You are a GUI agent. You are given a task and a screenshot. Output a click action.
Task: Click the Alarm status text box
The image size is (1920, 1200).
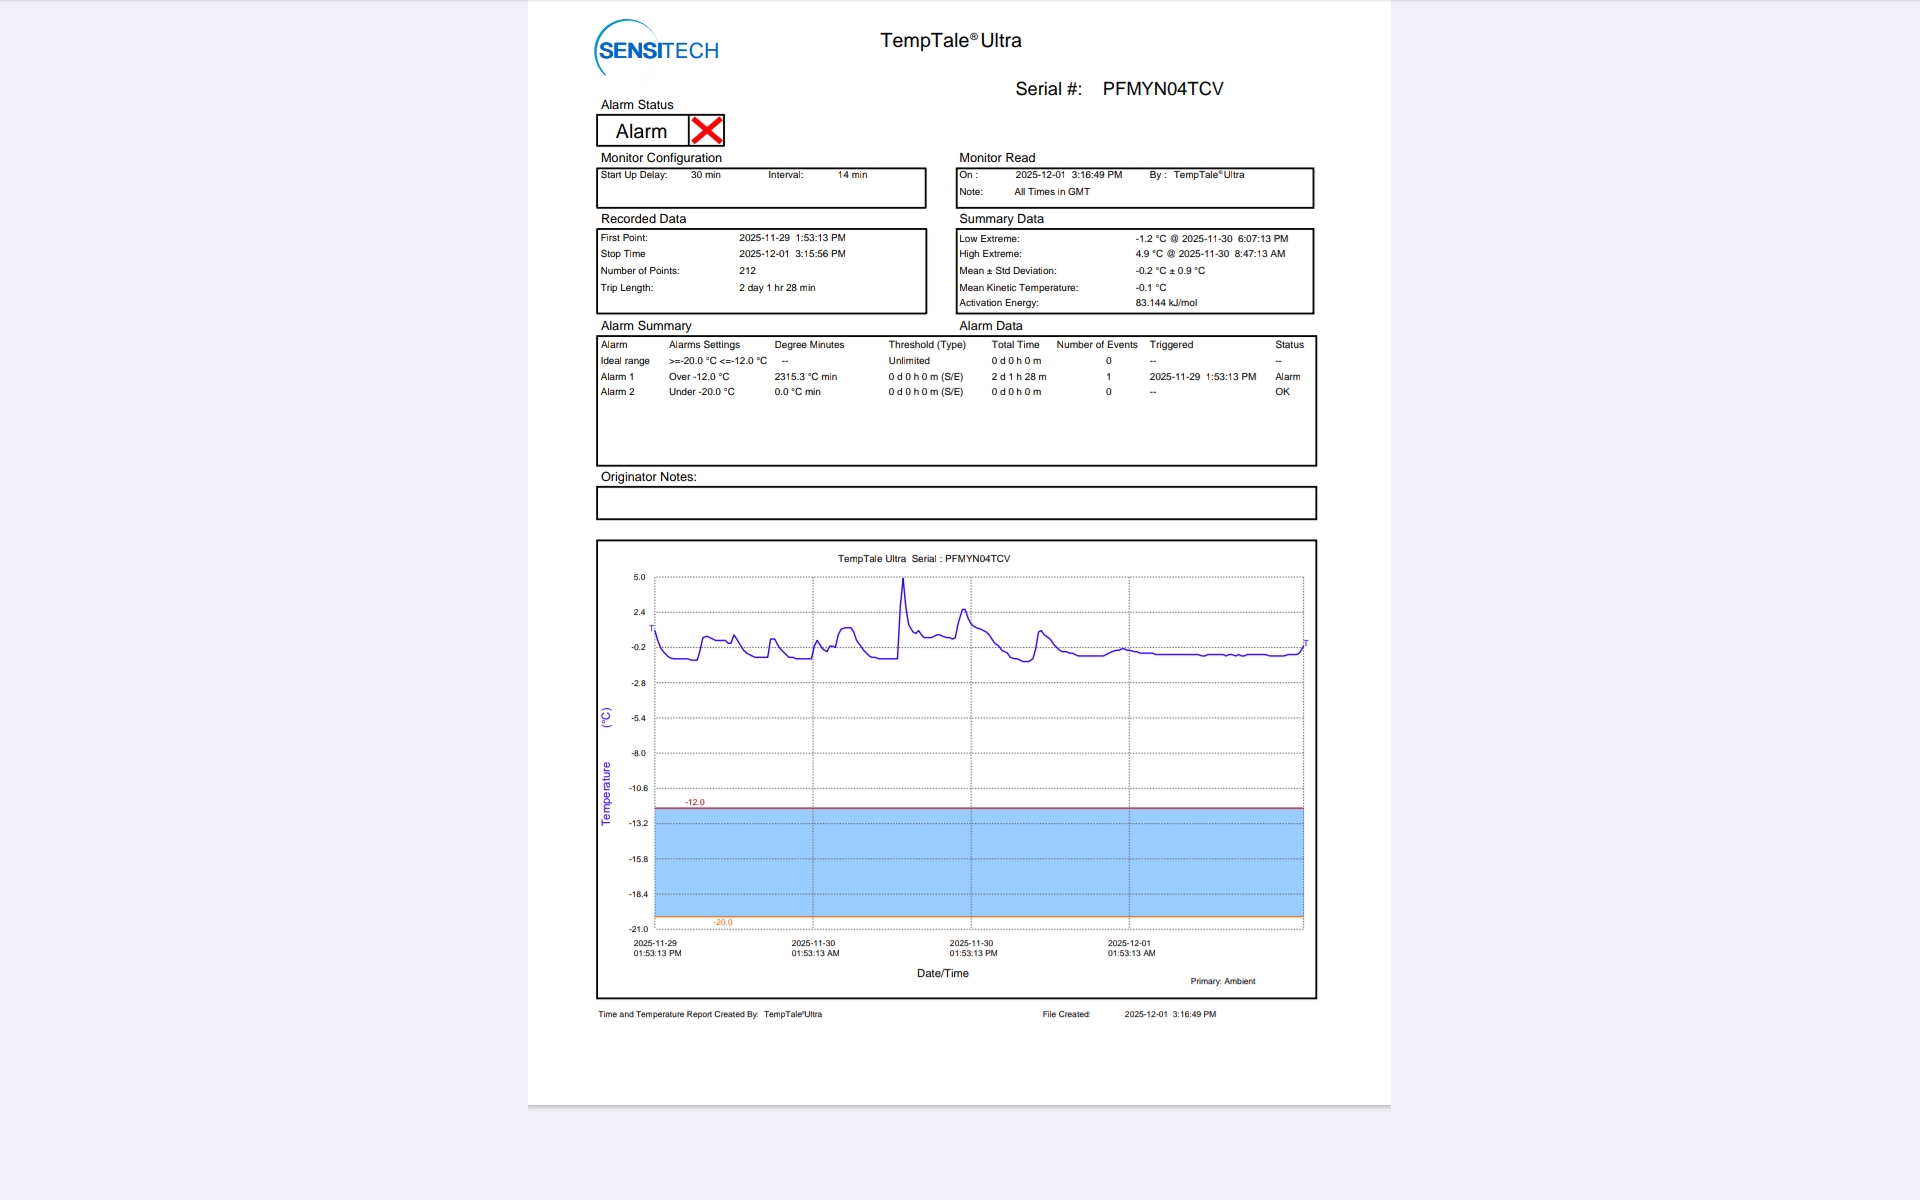[642, 131]
